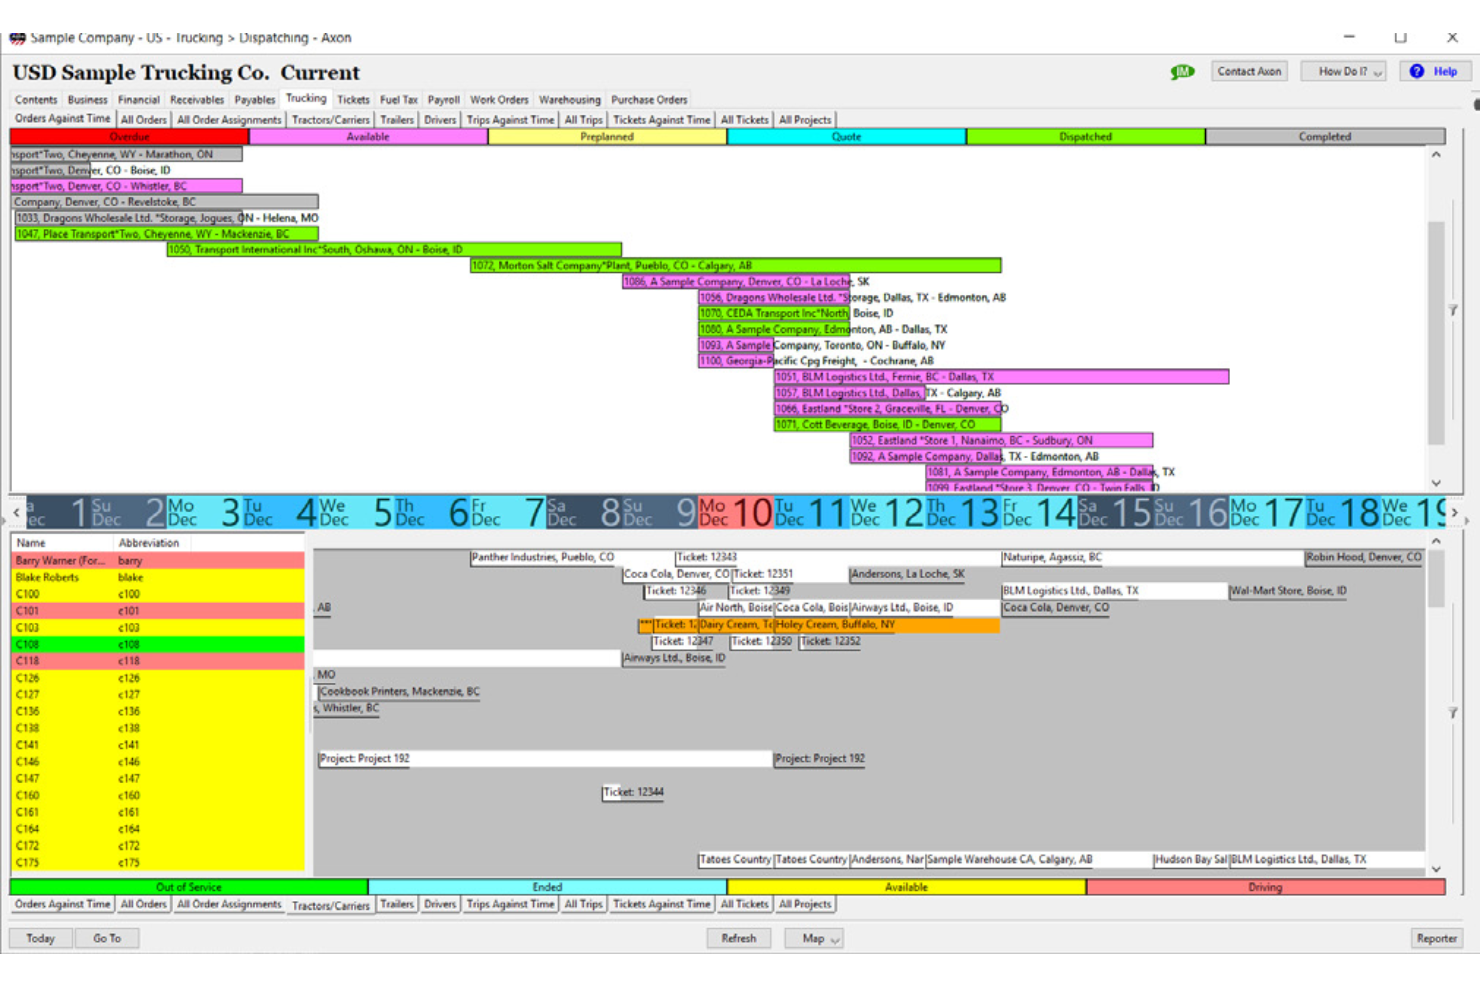Click the Today button

[x=41, y=939]
